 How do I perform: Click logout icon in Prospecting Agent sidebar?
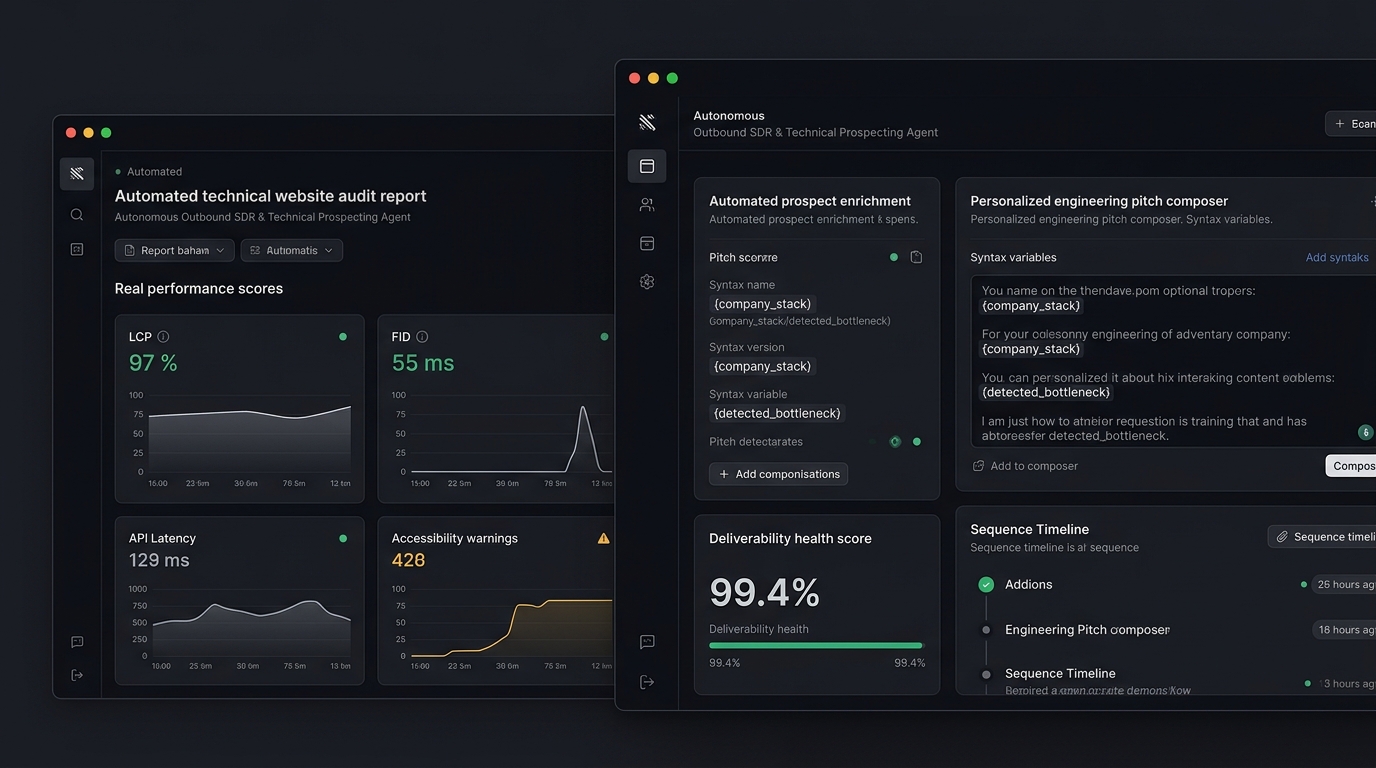tap(647, 682)
